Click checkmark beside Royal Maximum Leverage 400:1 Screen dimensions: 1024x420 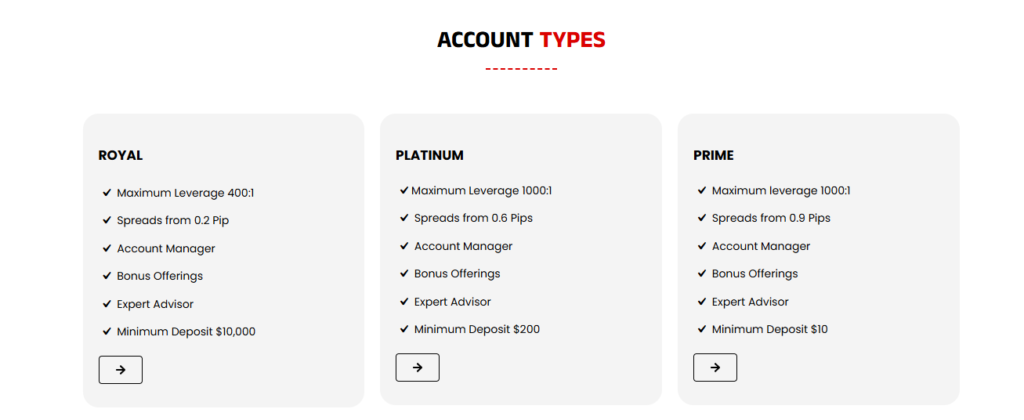[106, 193]
